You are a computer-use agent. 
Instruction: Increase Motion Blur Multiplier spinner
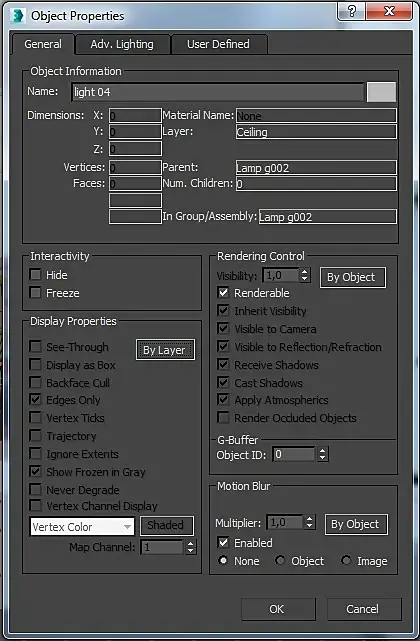[310, 519]
